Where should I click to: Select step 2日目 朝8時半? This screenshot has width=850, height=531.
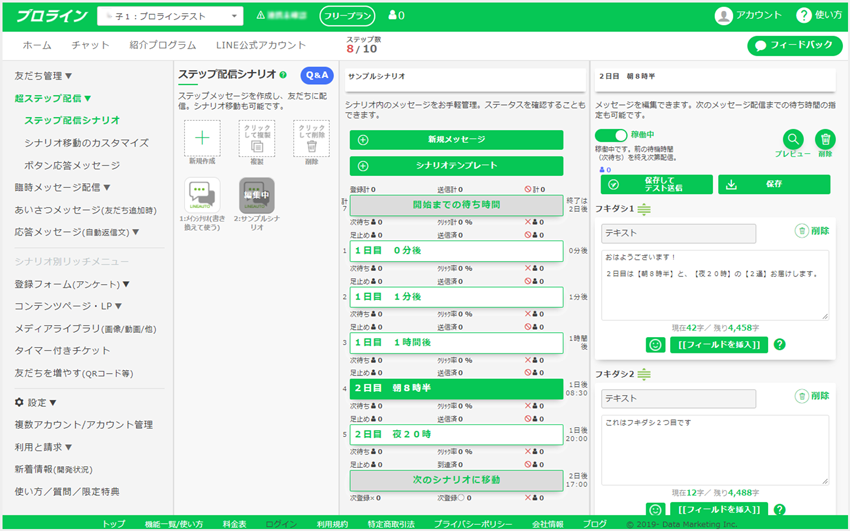[x=456, y=388]
